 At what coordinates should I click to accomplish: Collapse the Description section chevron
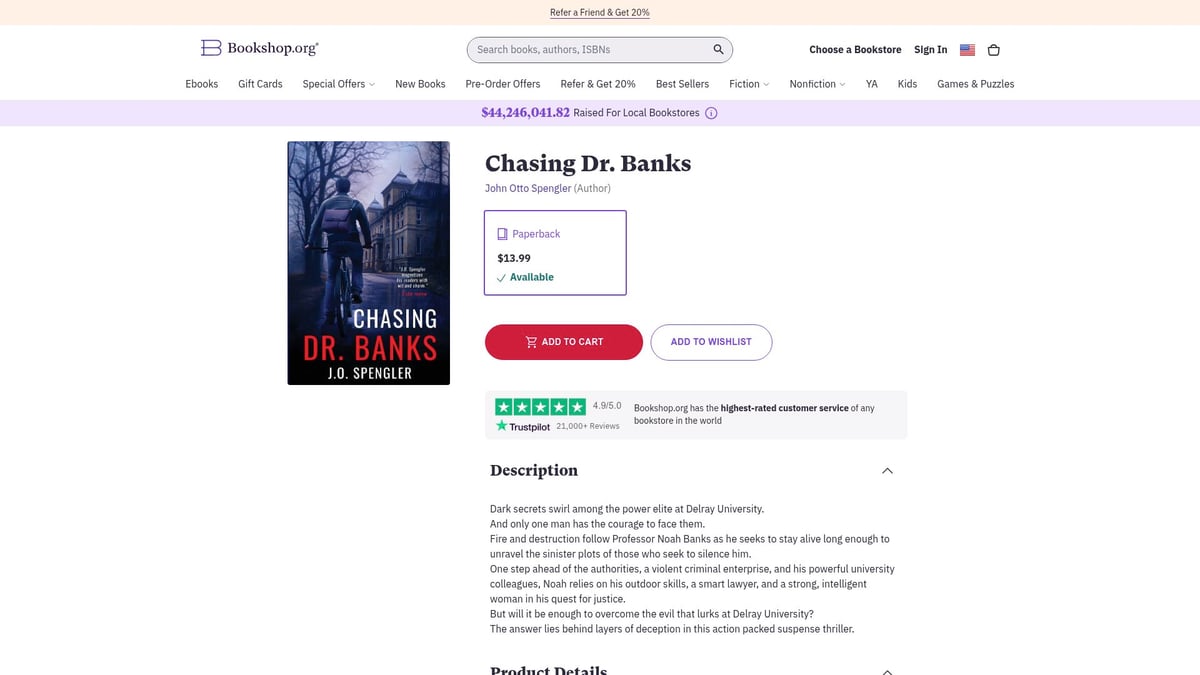pyautogui.click(x=887, y=471)
